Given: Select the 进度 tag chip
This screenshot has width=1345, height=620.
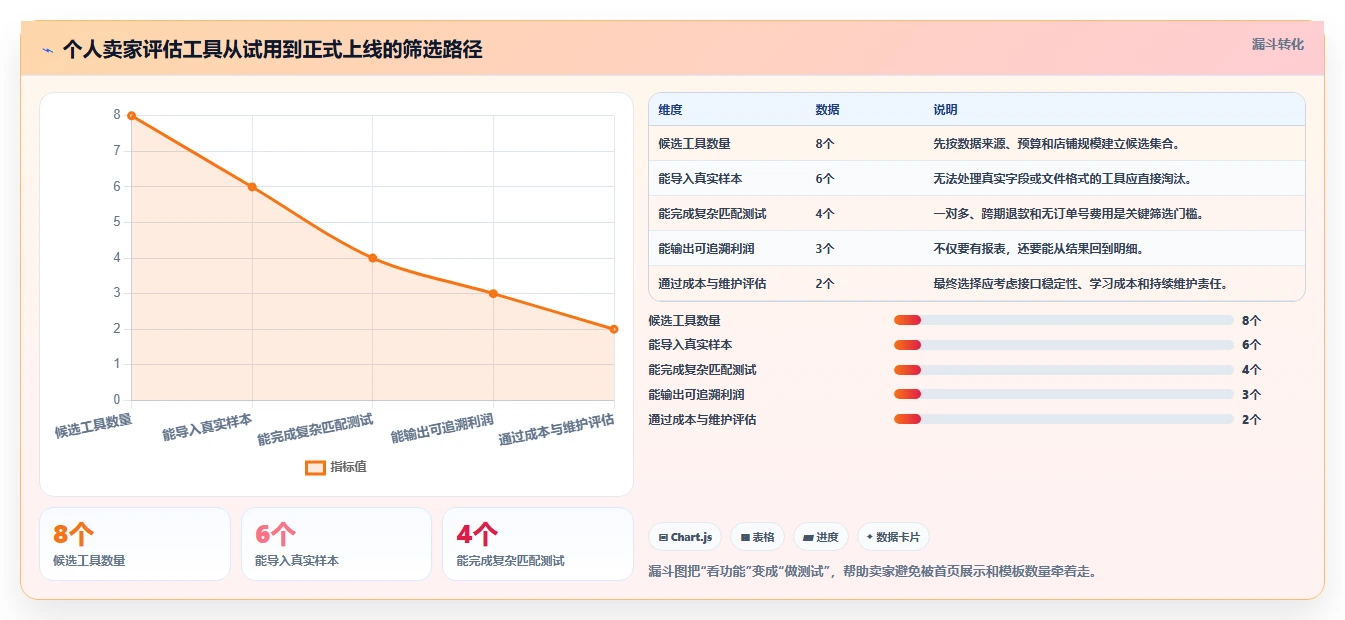Looking at the screenshot, I should coord(820,537).
